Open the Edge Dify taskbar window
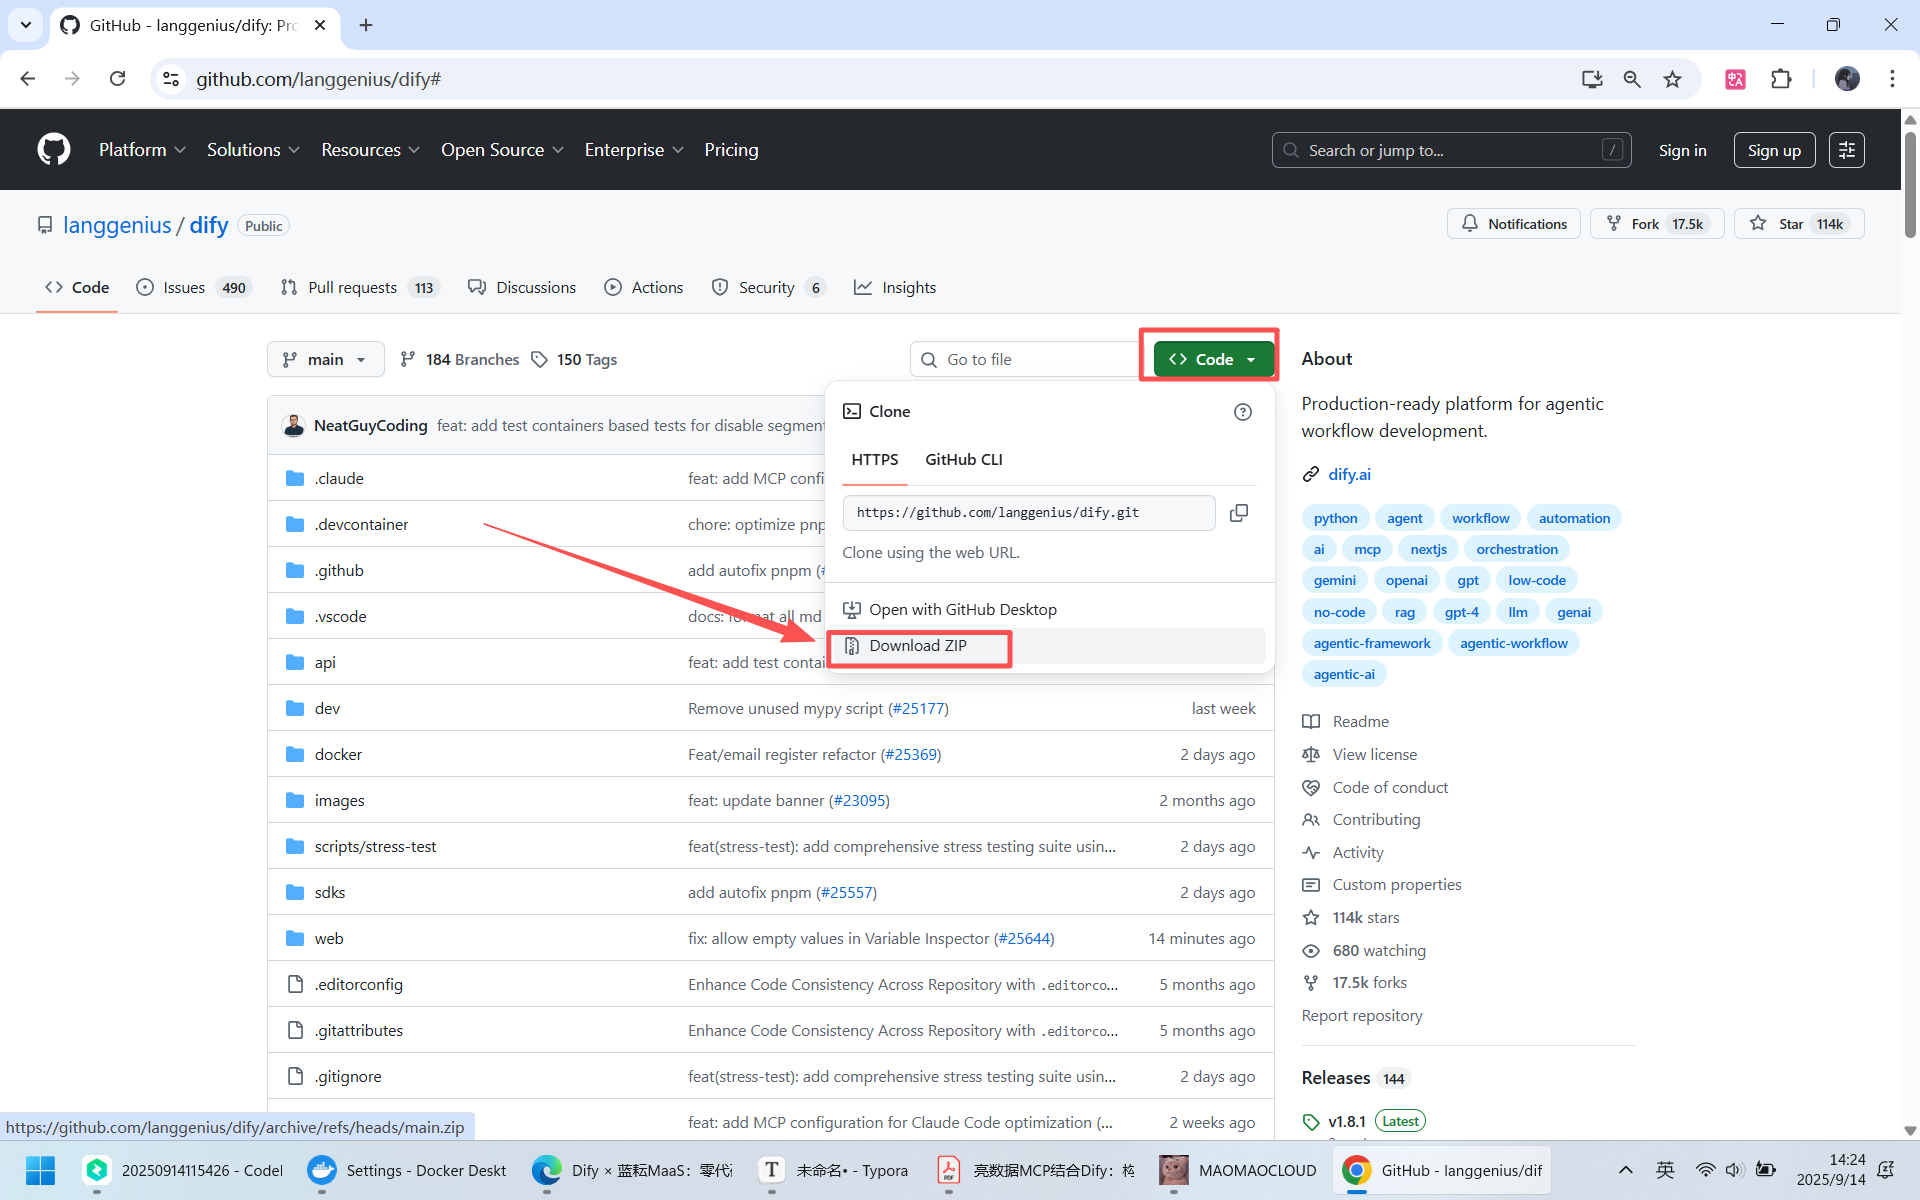Image resolution: width=1920 pixels, height=1200 pixels. coord(631,1170)
